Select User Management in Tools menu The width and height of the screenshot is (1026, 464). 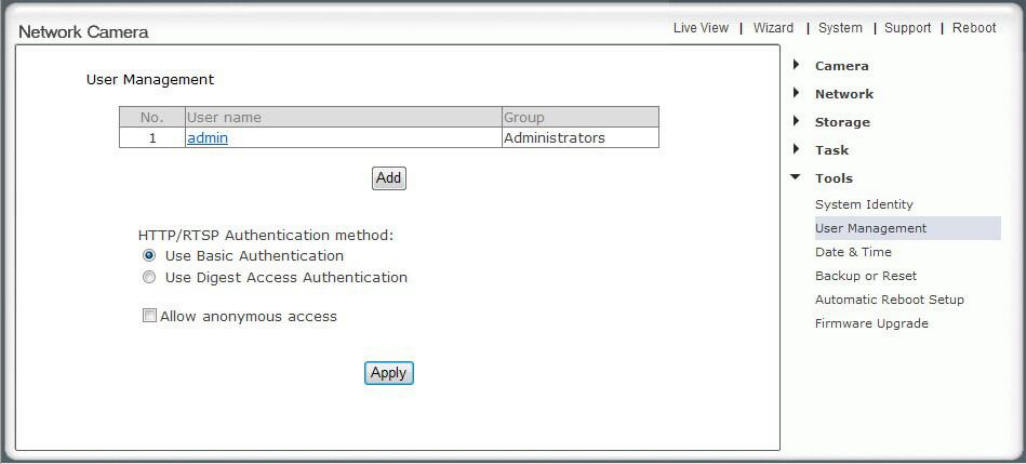click(908, 228)
